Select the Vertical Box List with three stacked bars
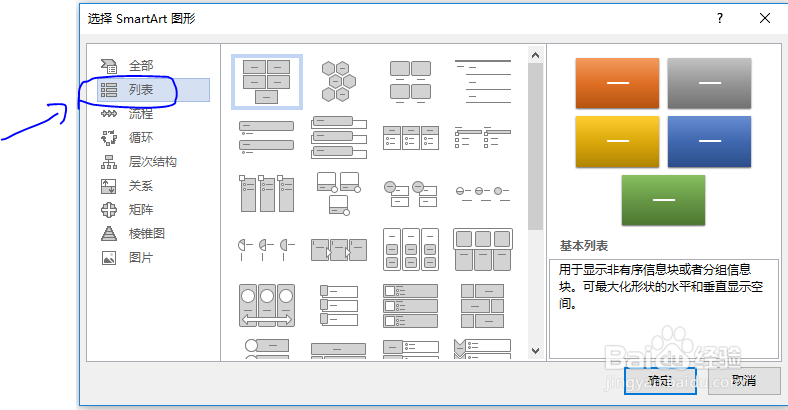This screenshot has width=788, height=410. [x=339, y=137]
